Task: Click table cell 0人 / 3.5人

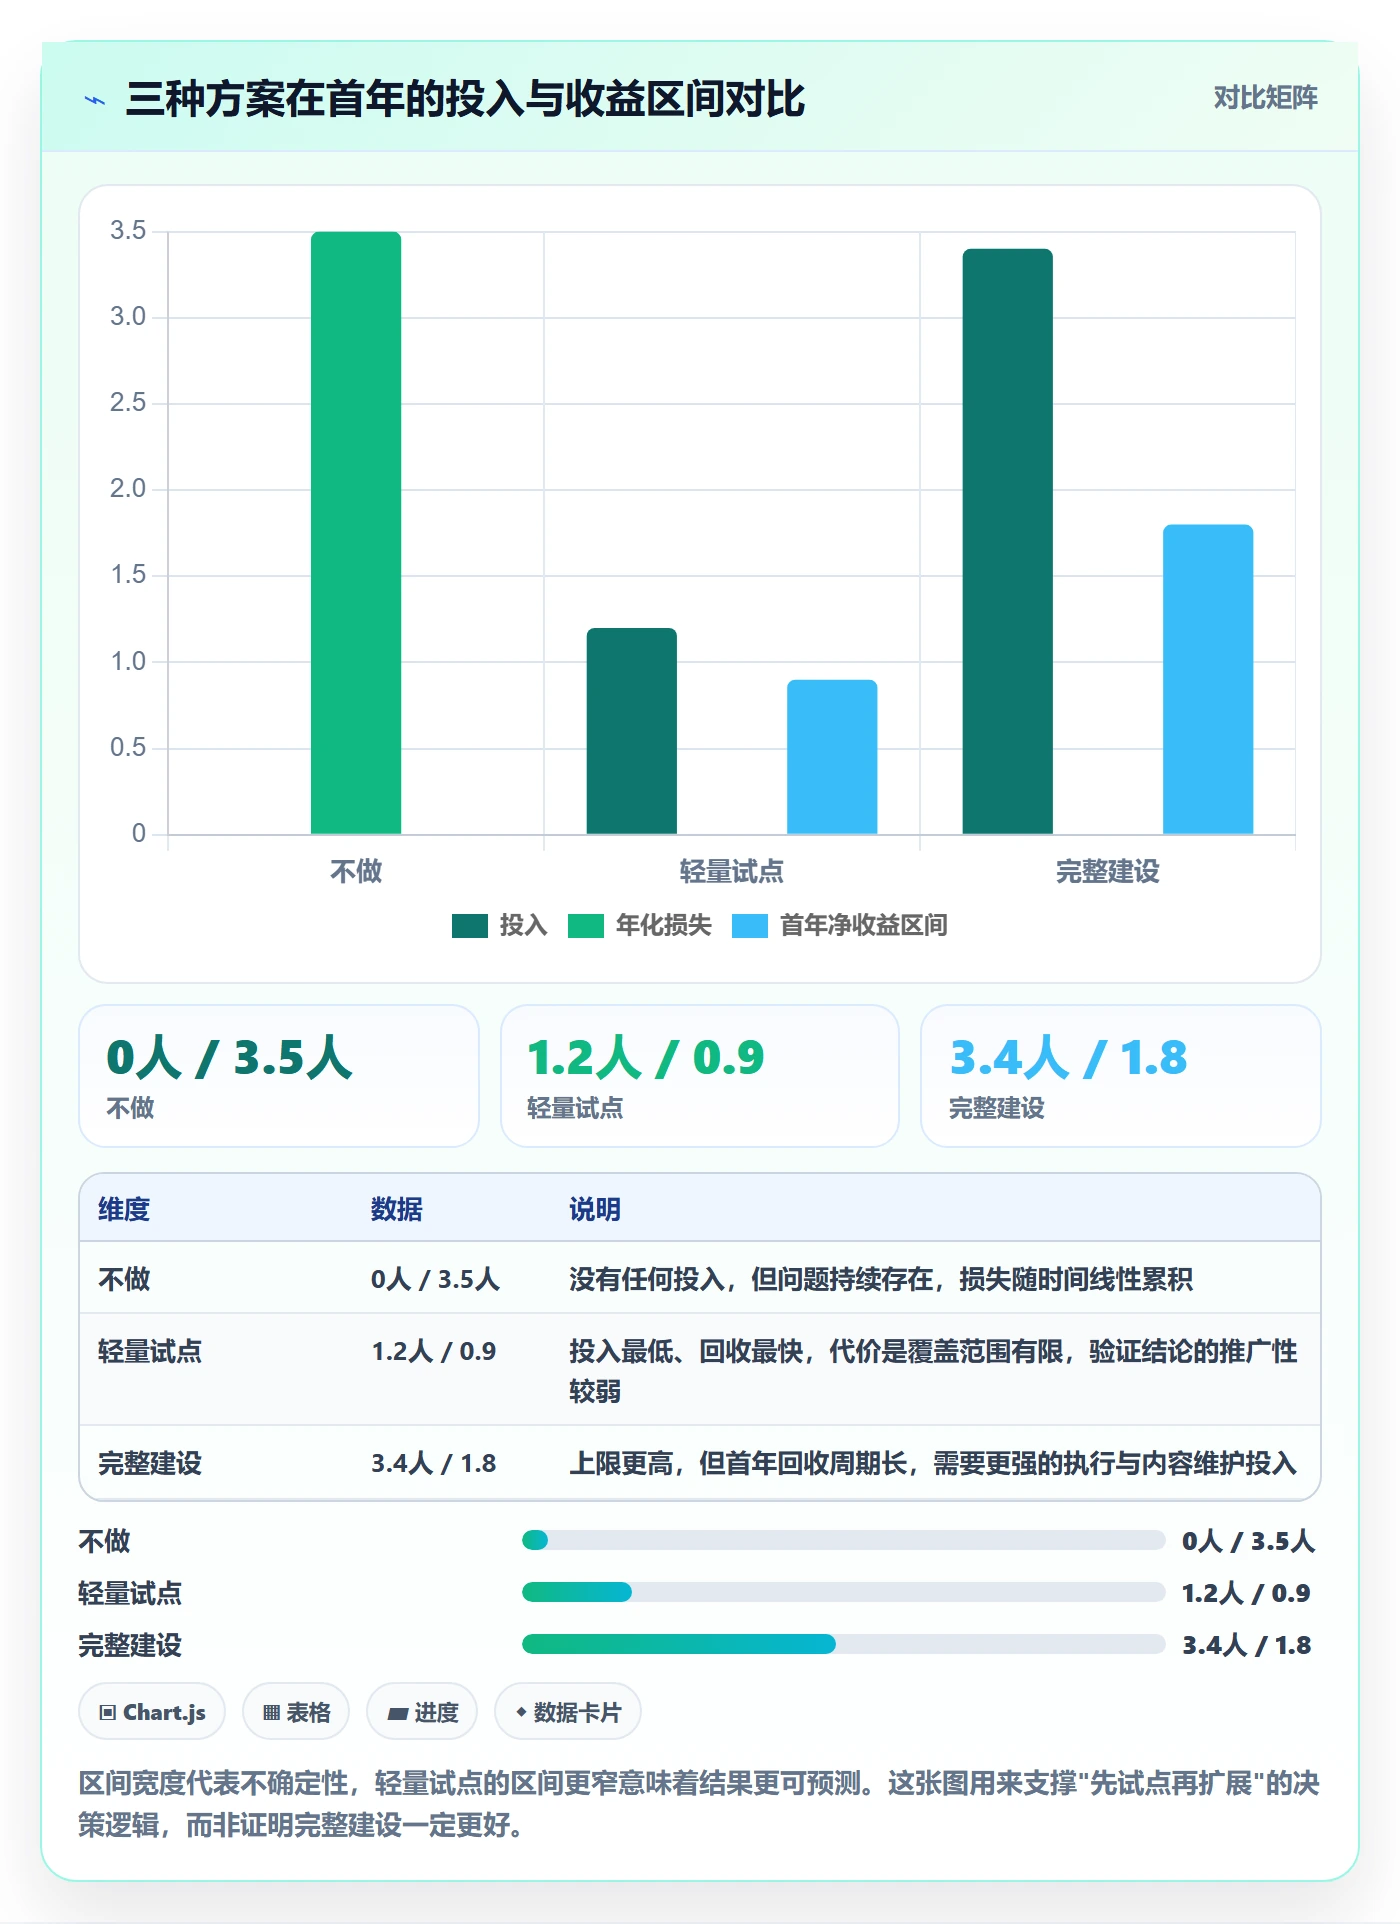Action: [x=435, y=1279]
